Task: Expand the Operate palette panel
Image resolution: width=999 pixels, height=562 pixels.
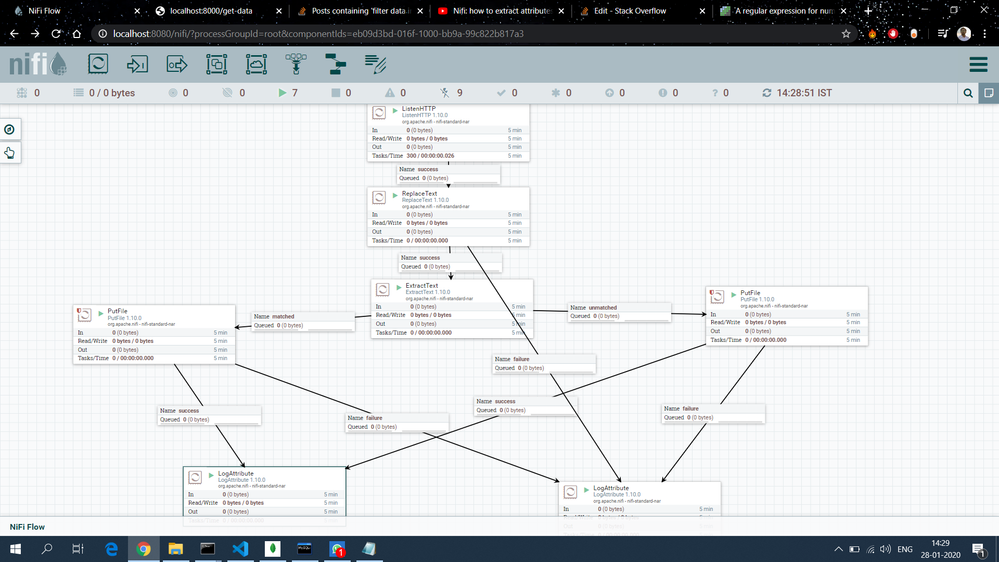Action: tap(10, 153)
